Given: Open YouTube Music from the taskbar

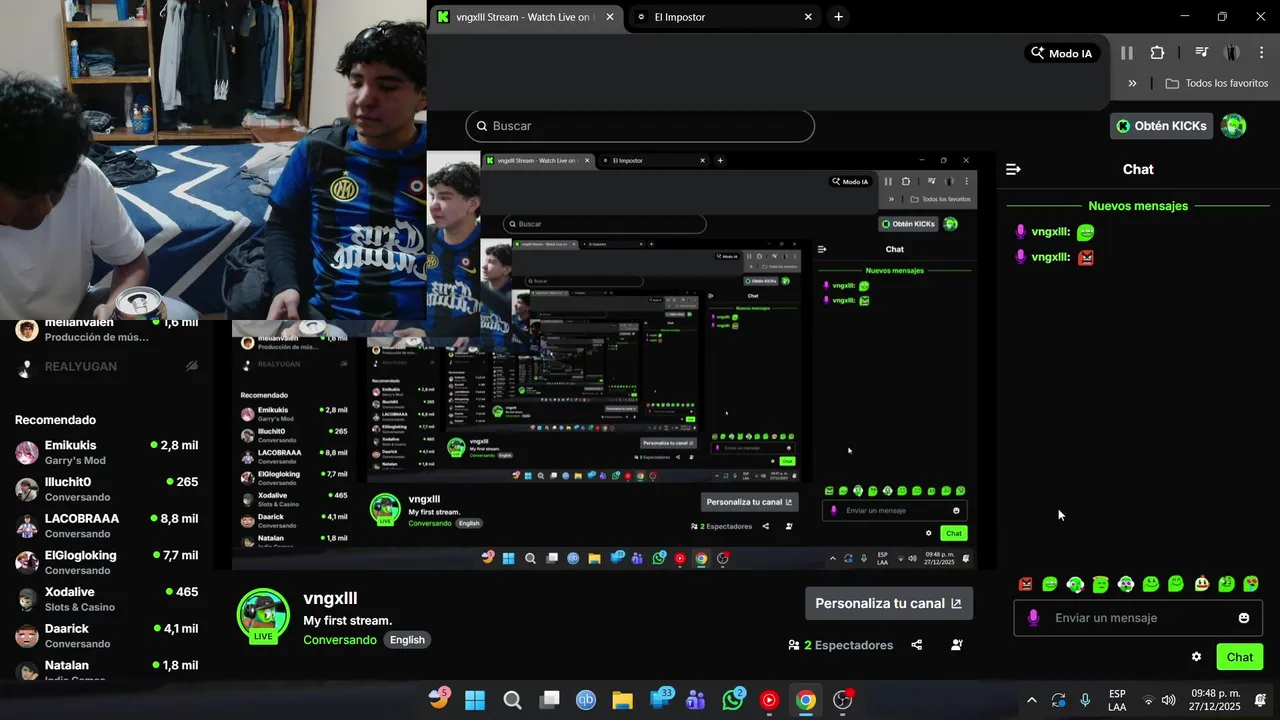Looking at the screenshot, I should pos(769,700).
